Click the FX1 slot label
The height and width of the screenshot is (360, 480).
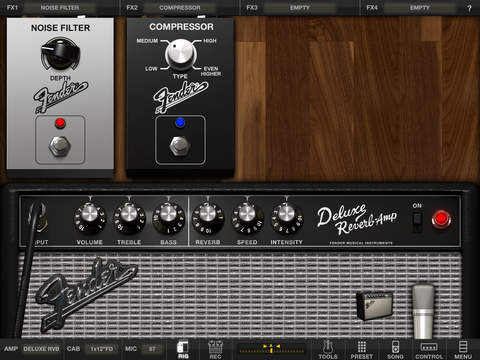pyautogui.click(x=12, y=7)
